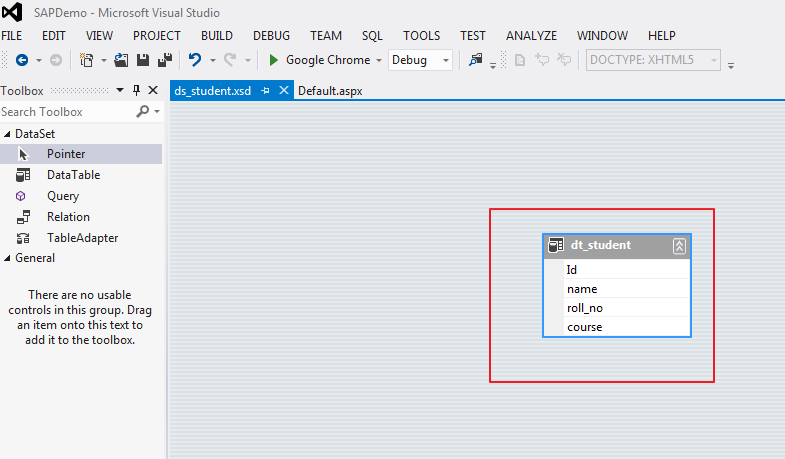Open the EDIT menu
Image resolution: width=785 pixels, height=459 pixels.
tap(54, 36)
